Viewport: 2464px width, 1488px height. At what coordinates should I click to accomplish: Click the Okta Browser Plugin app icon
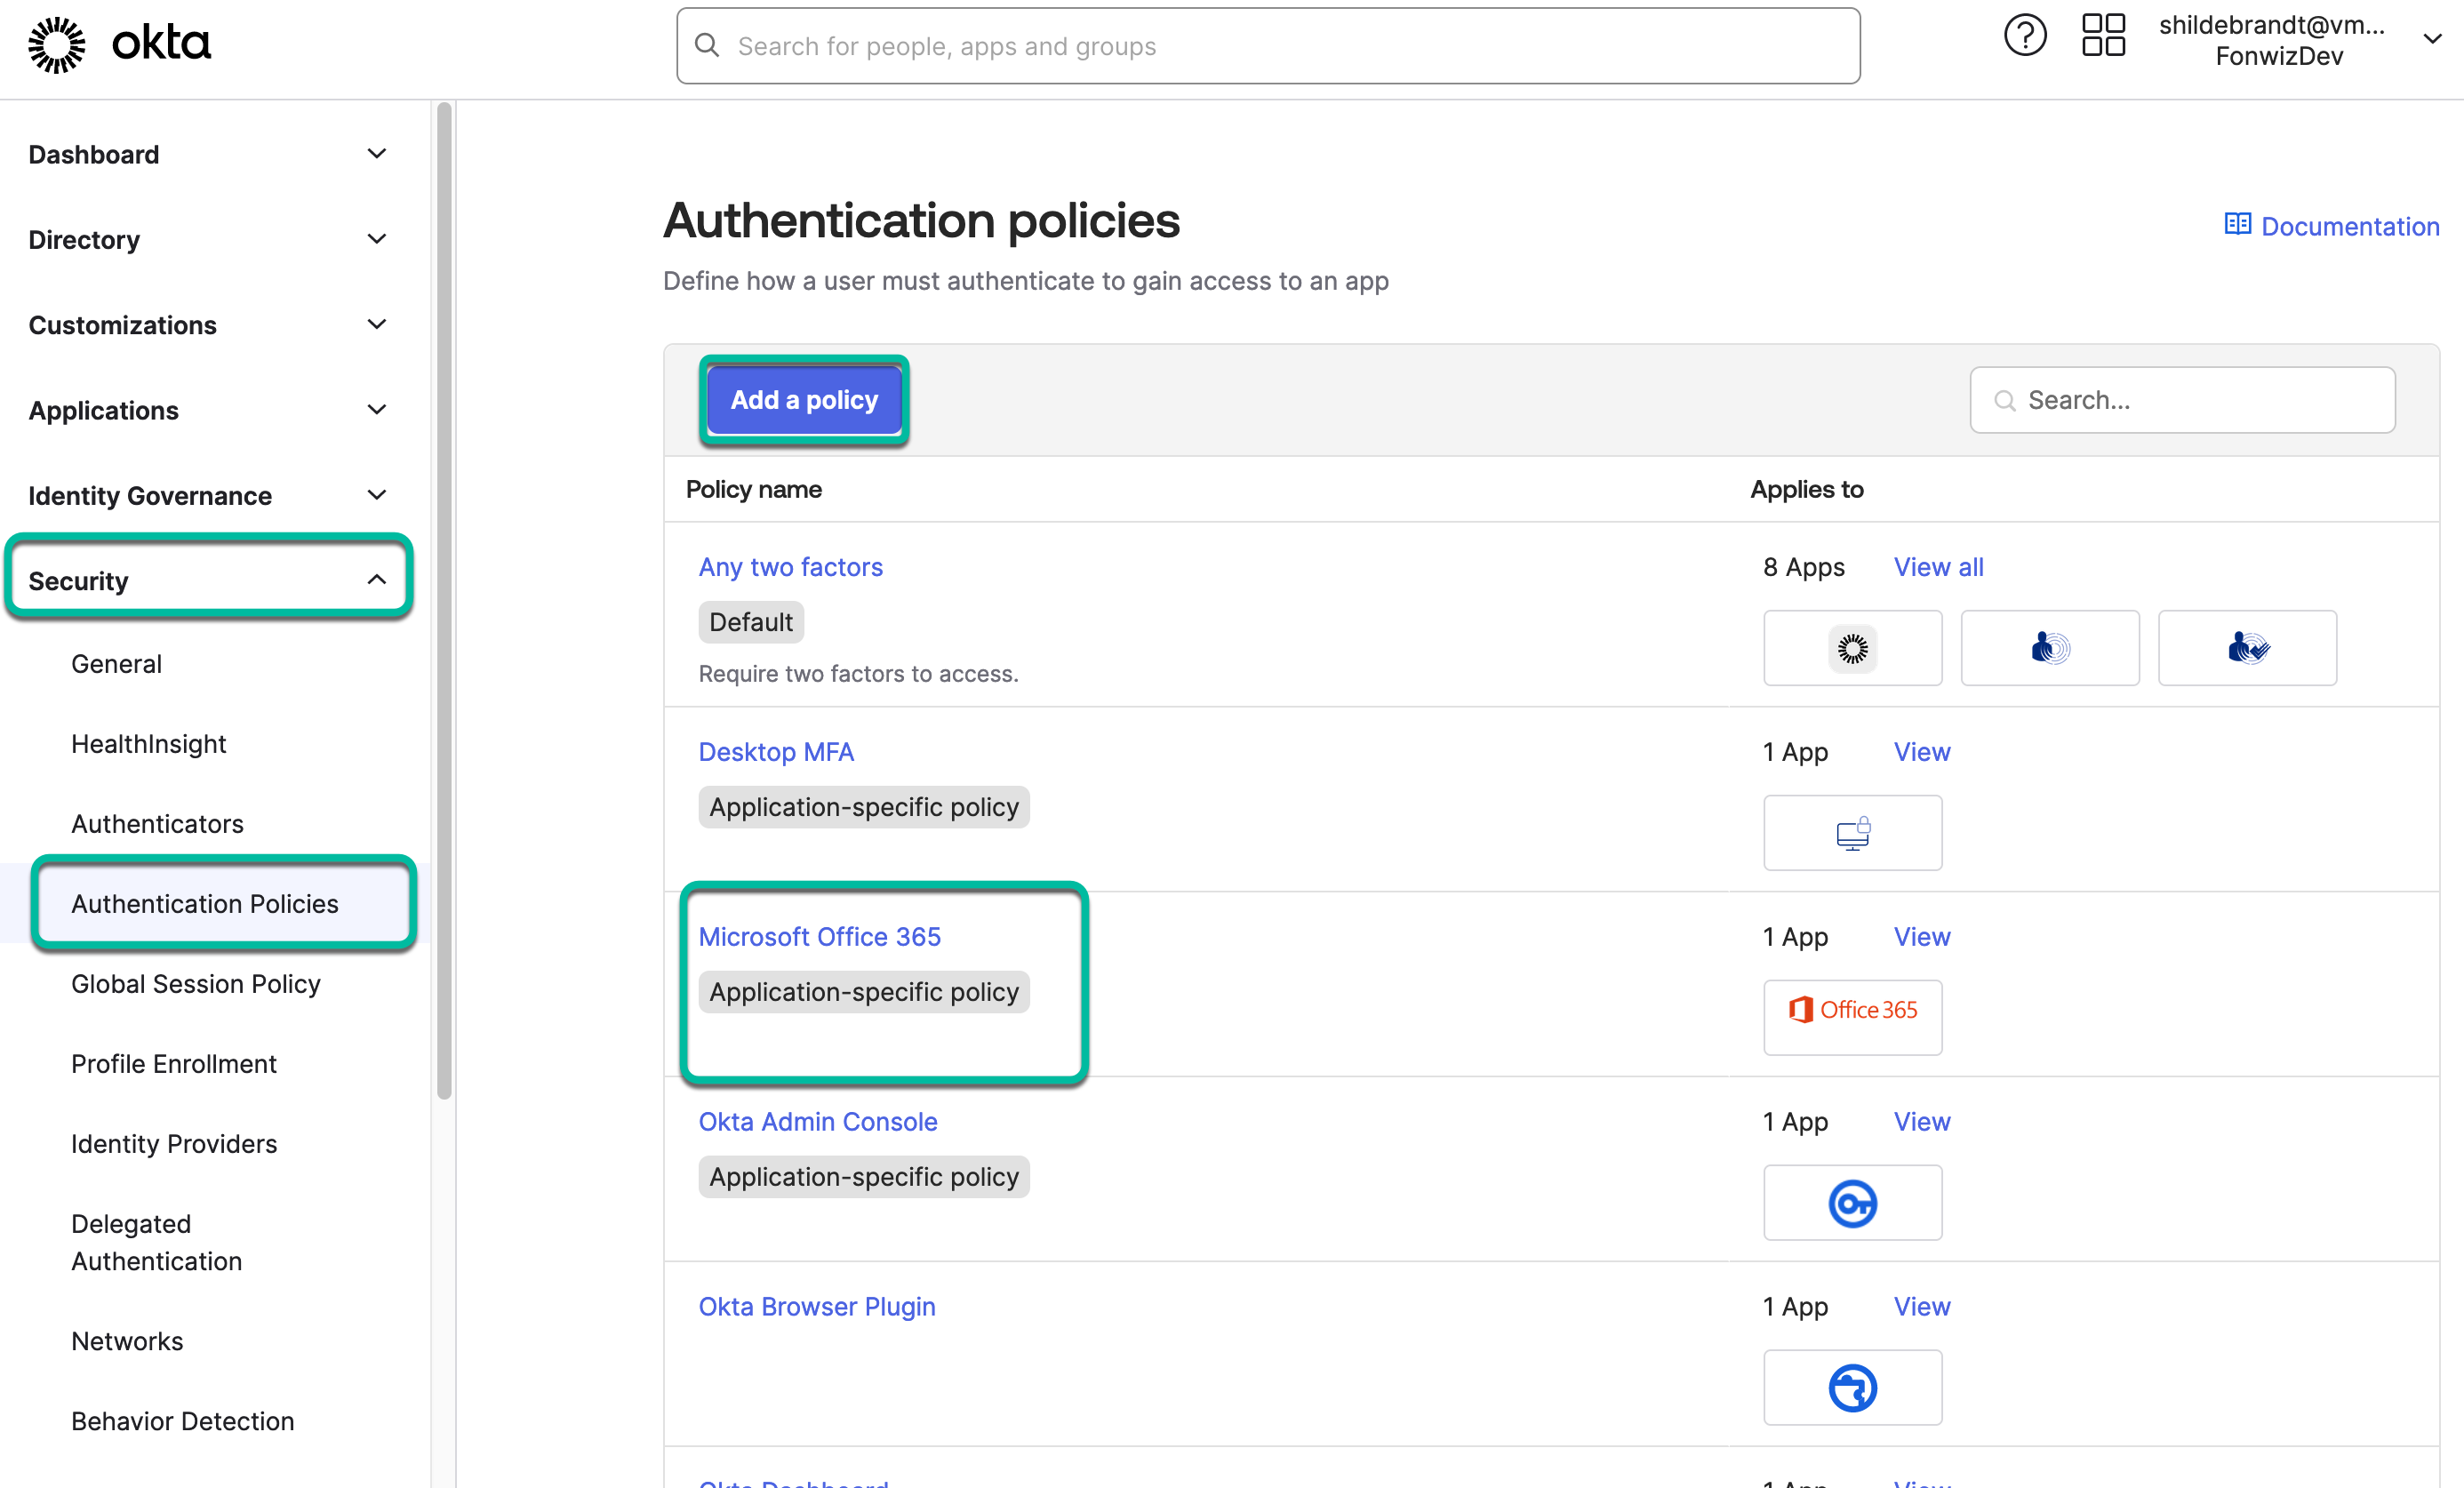(x=1852, y=1387)
